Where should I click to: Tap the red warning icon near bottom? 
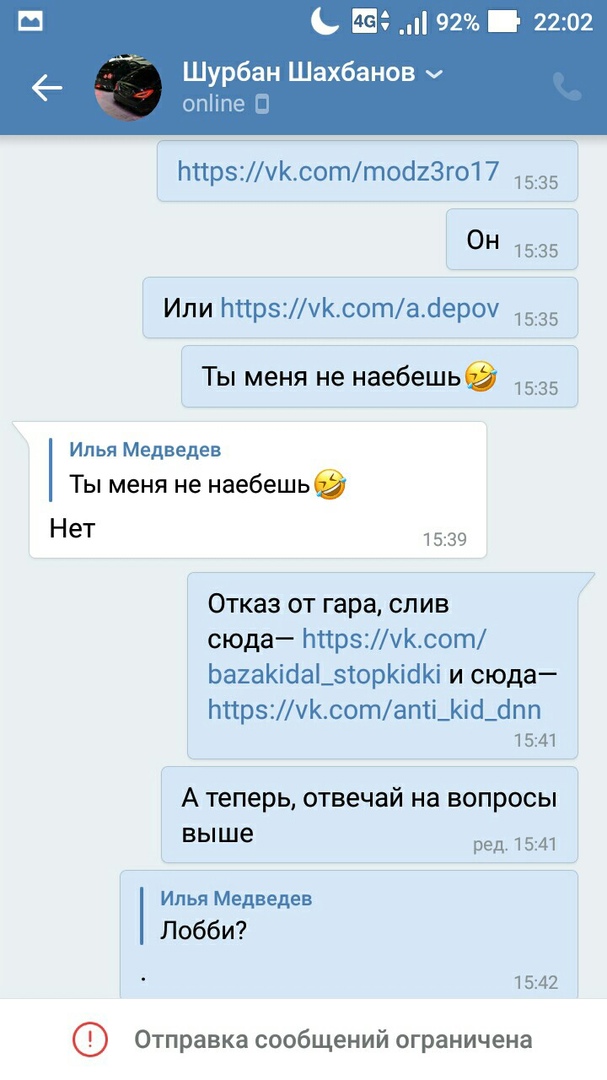90,1039
